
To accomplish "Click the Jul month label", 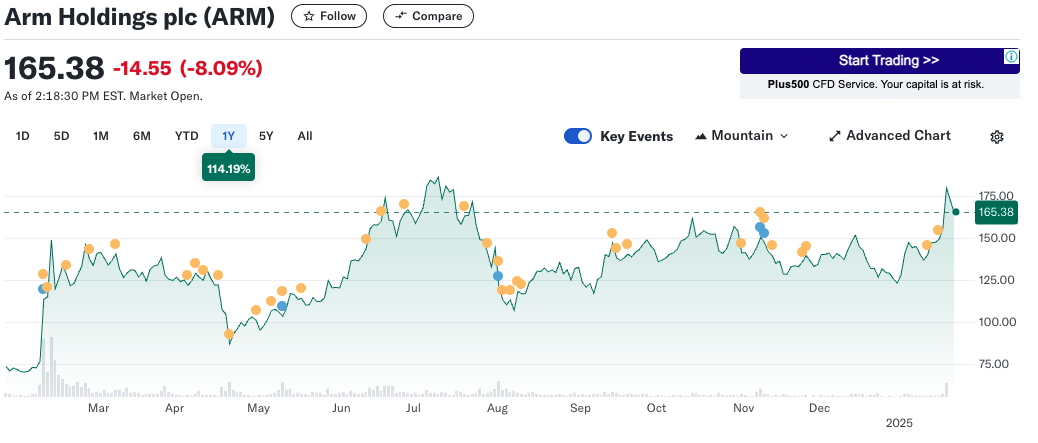I will point(412,408).
